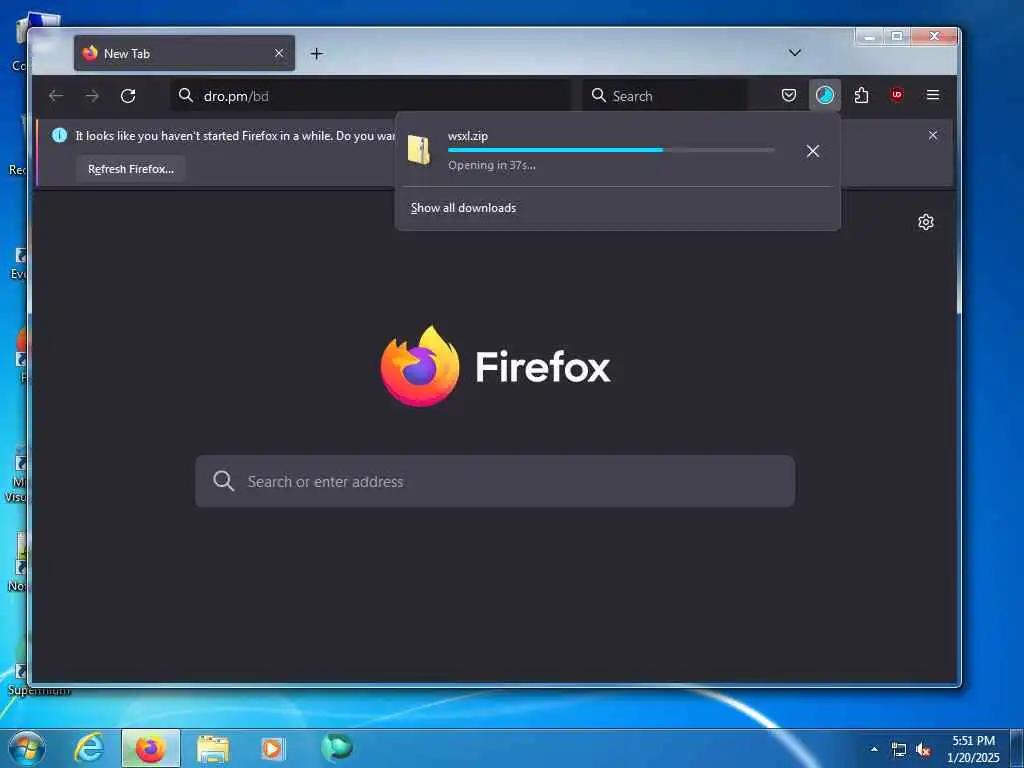The image size is (1024, 768).
Task: Click the Refresh Firefox... button
Action: (131, 169)
